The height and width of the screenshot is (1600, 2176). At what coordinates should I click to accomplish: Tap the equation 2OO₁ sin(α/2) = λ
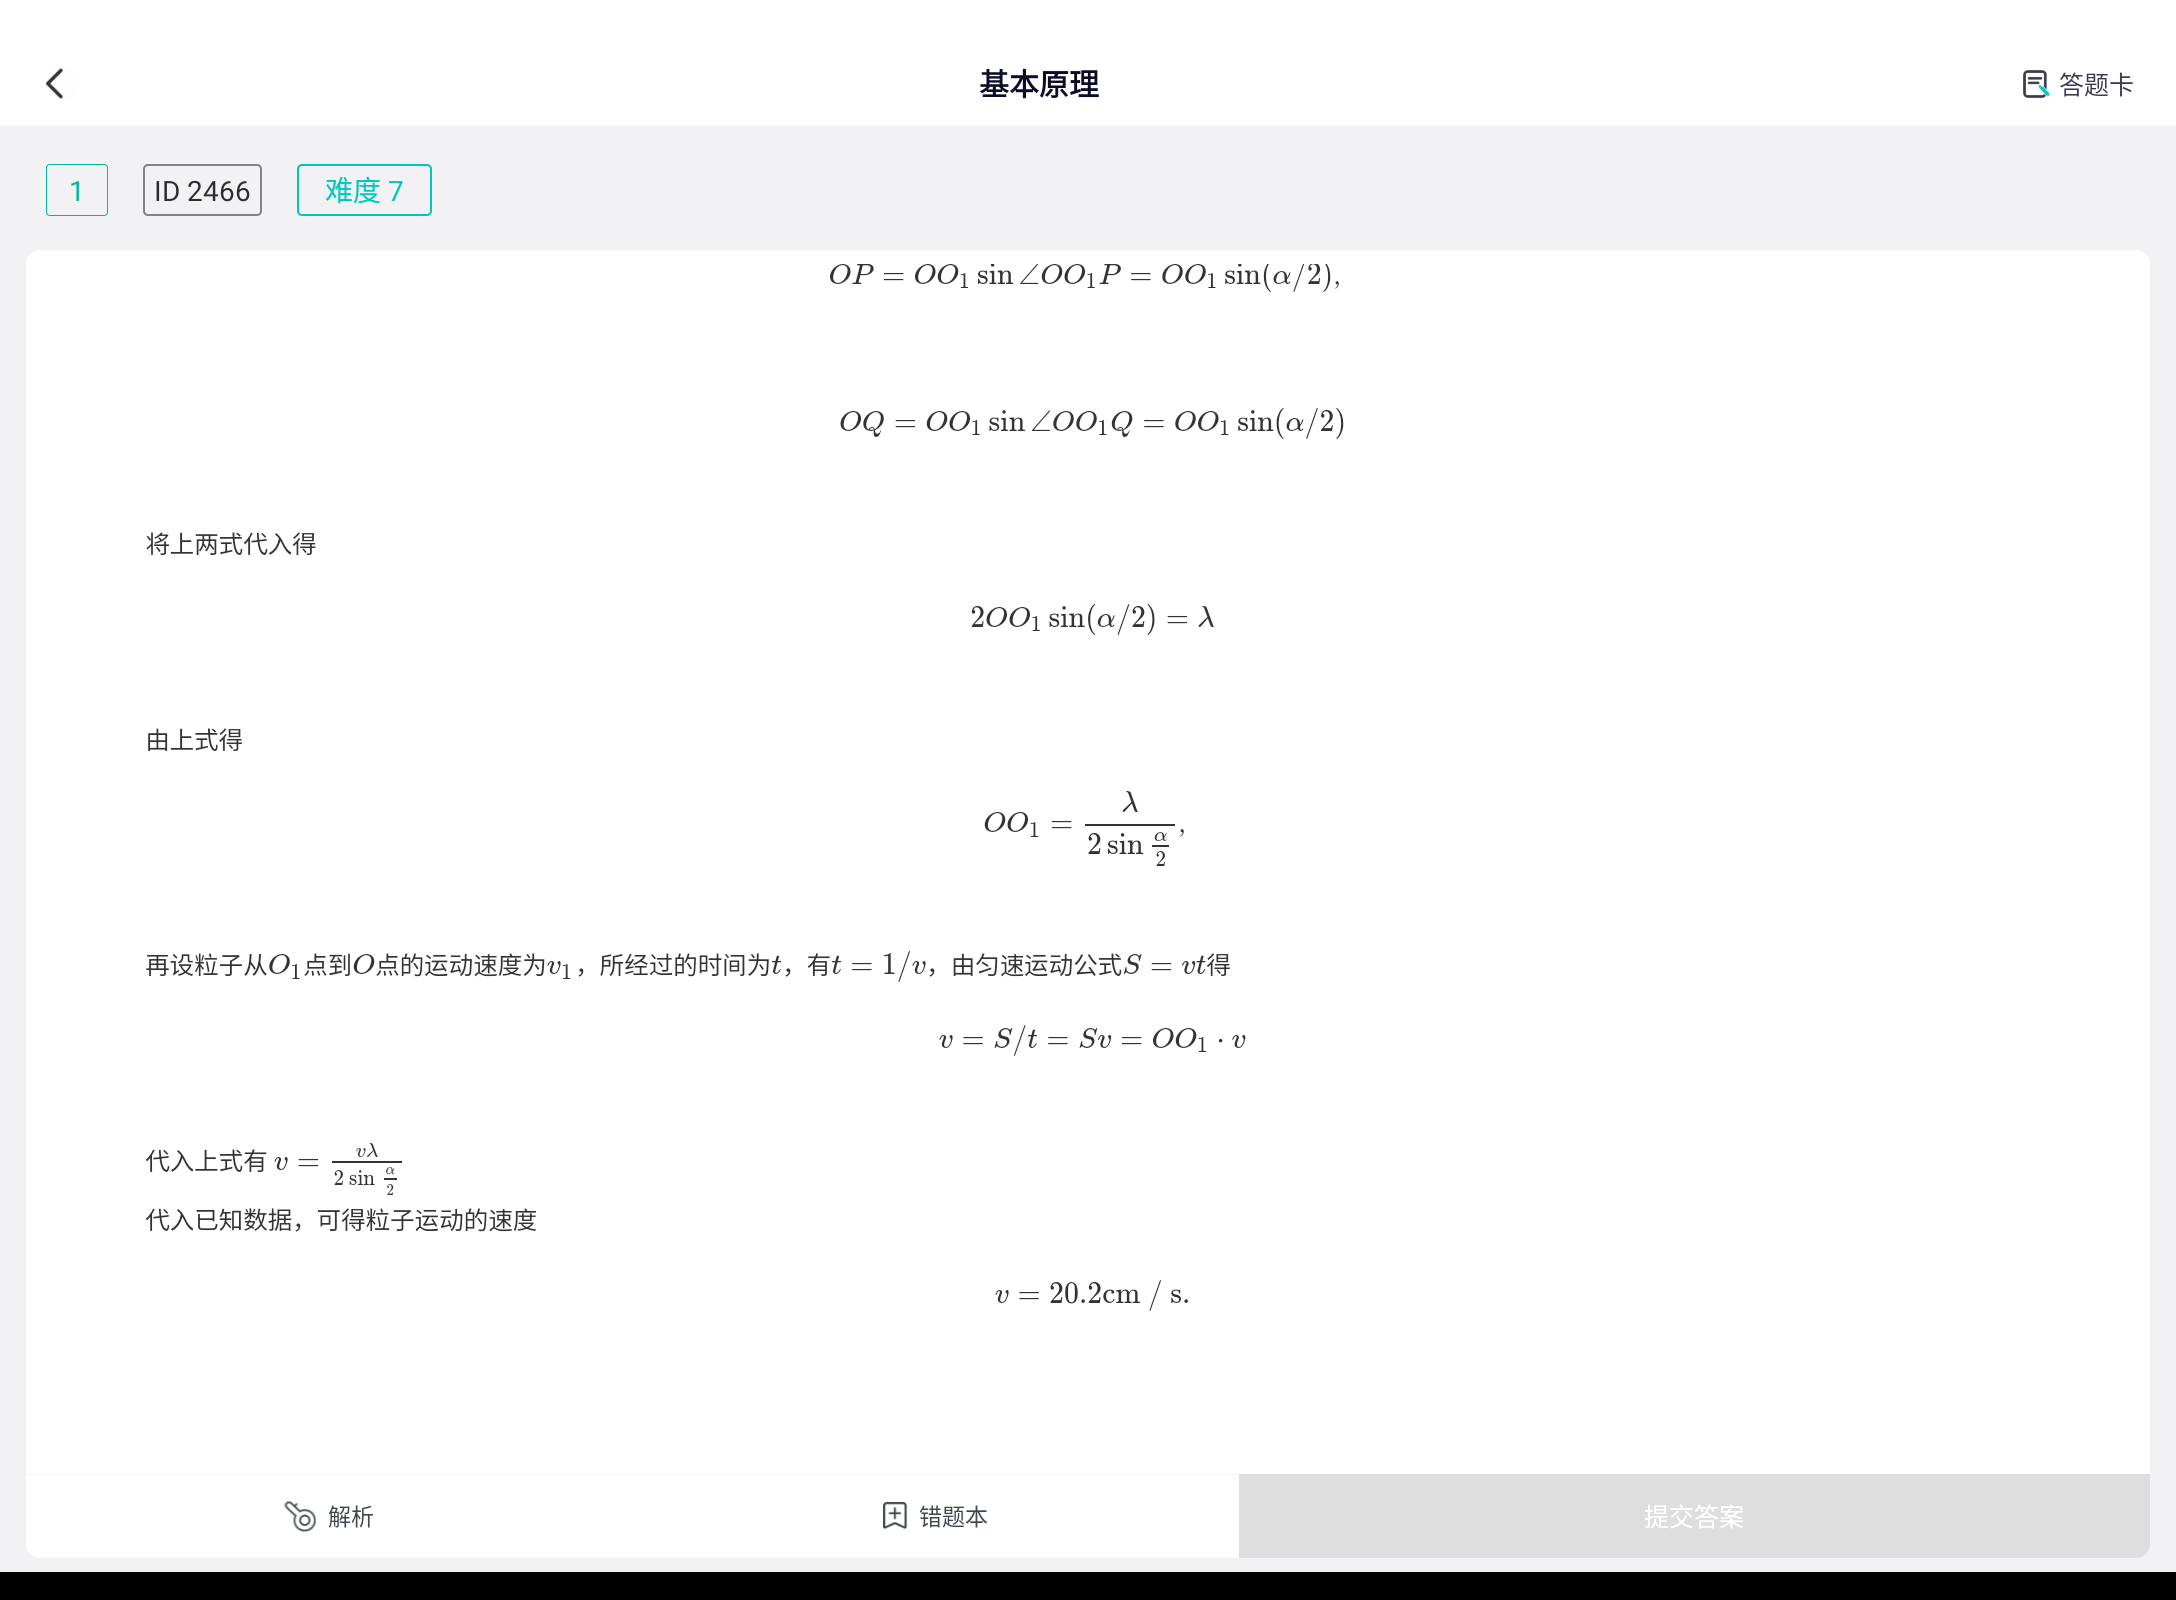1092,618
